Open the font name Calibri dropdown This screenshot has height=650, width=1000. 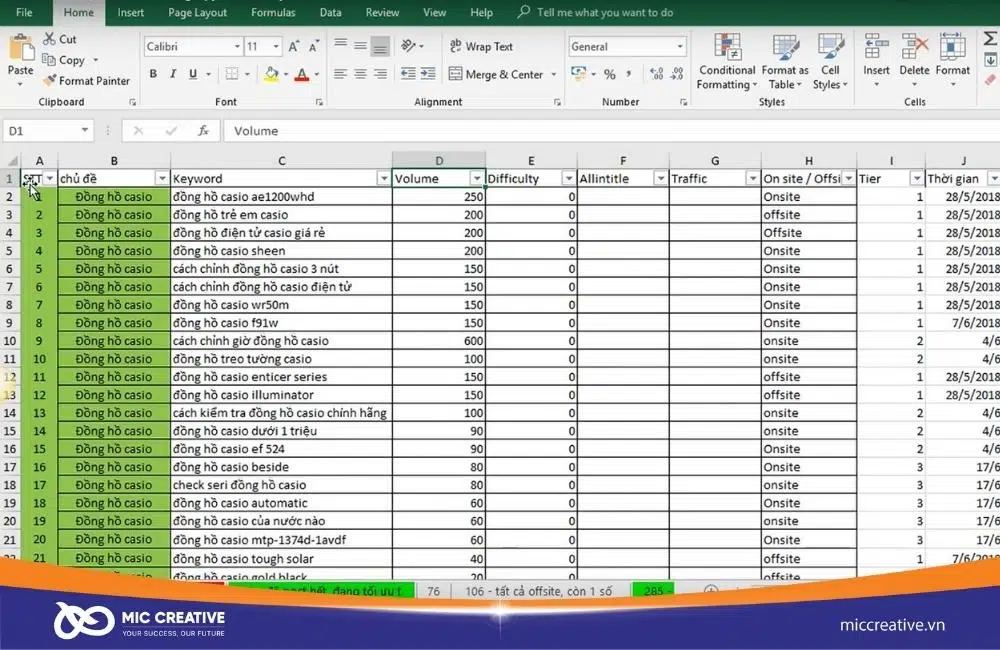point(237,47)
